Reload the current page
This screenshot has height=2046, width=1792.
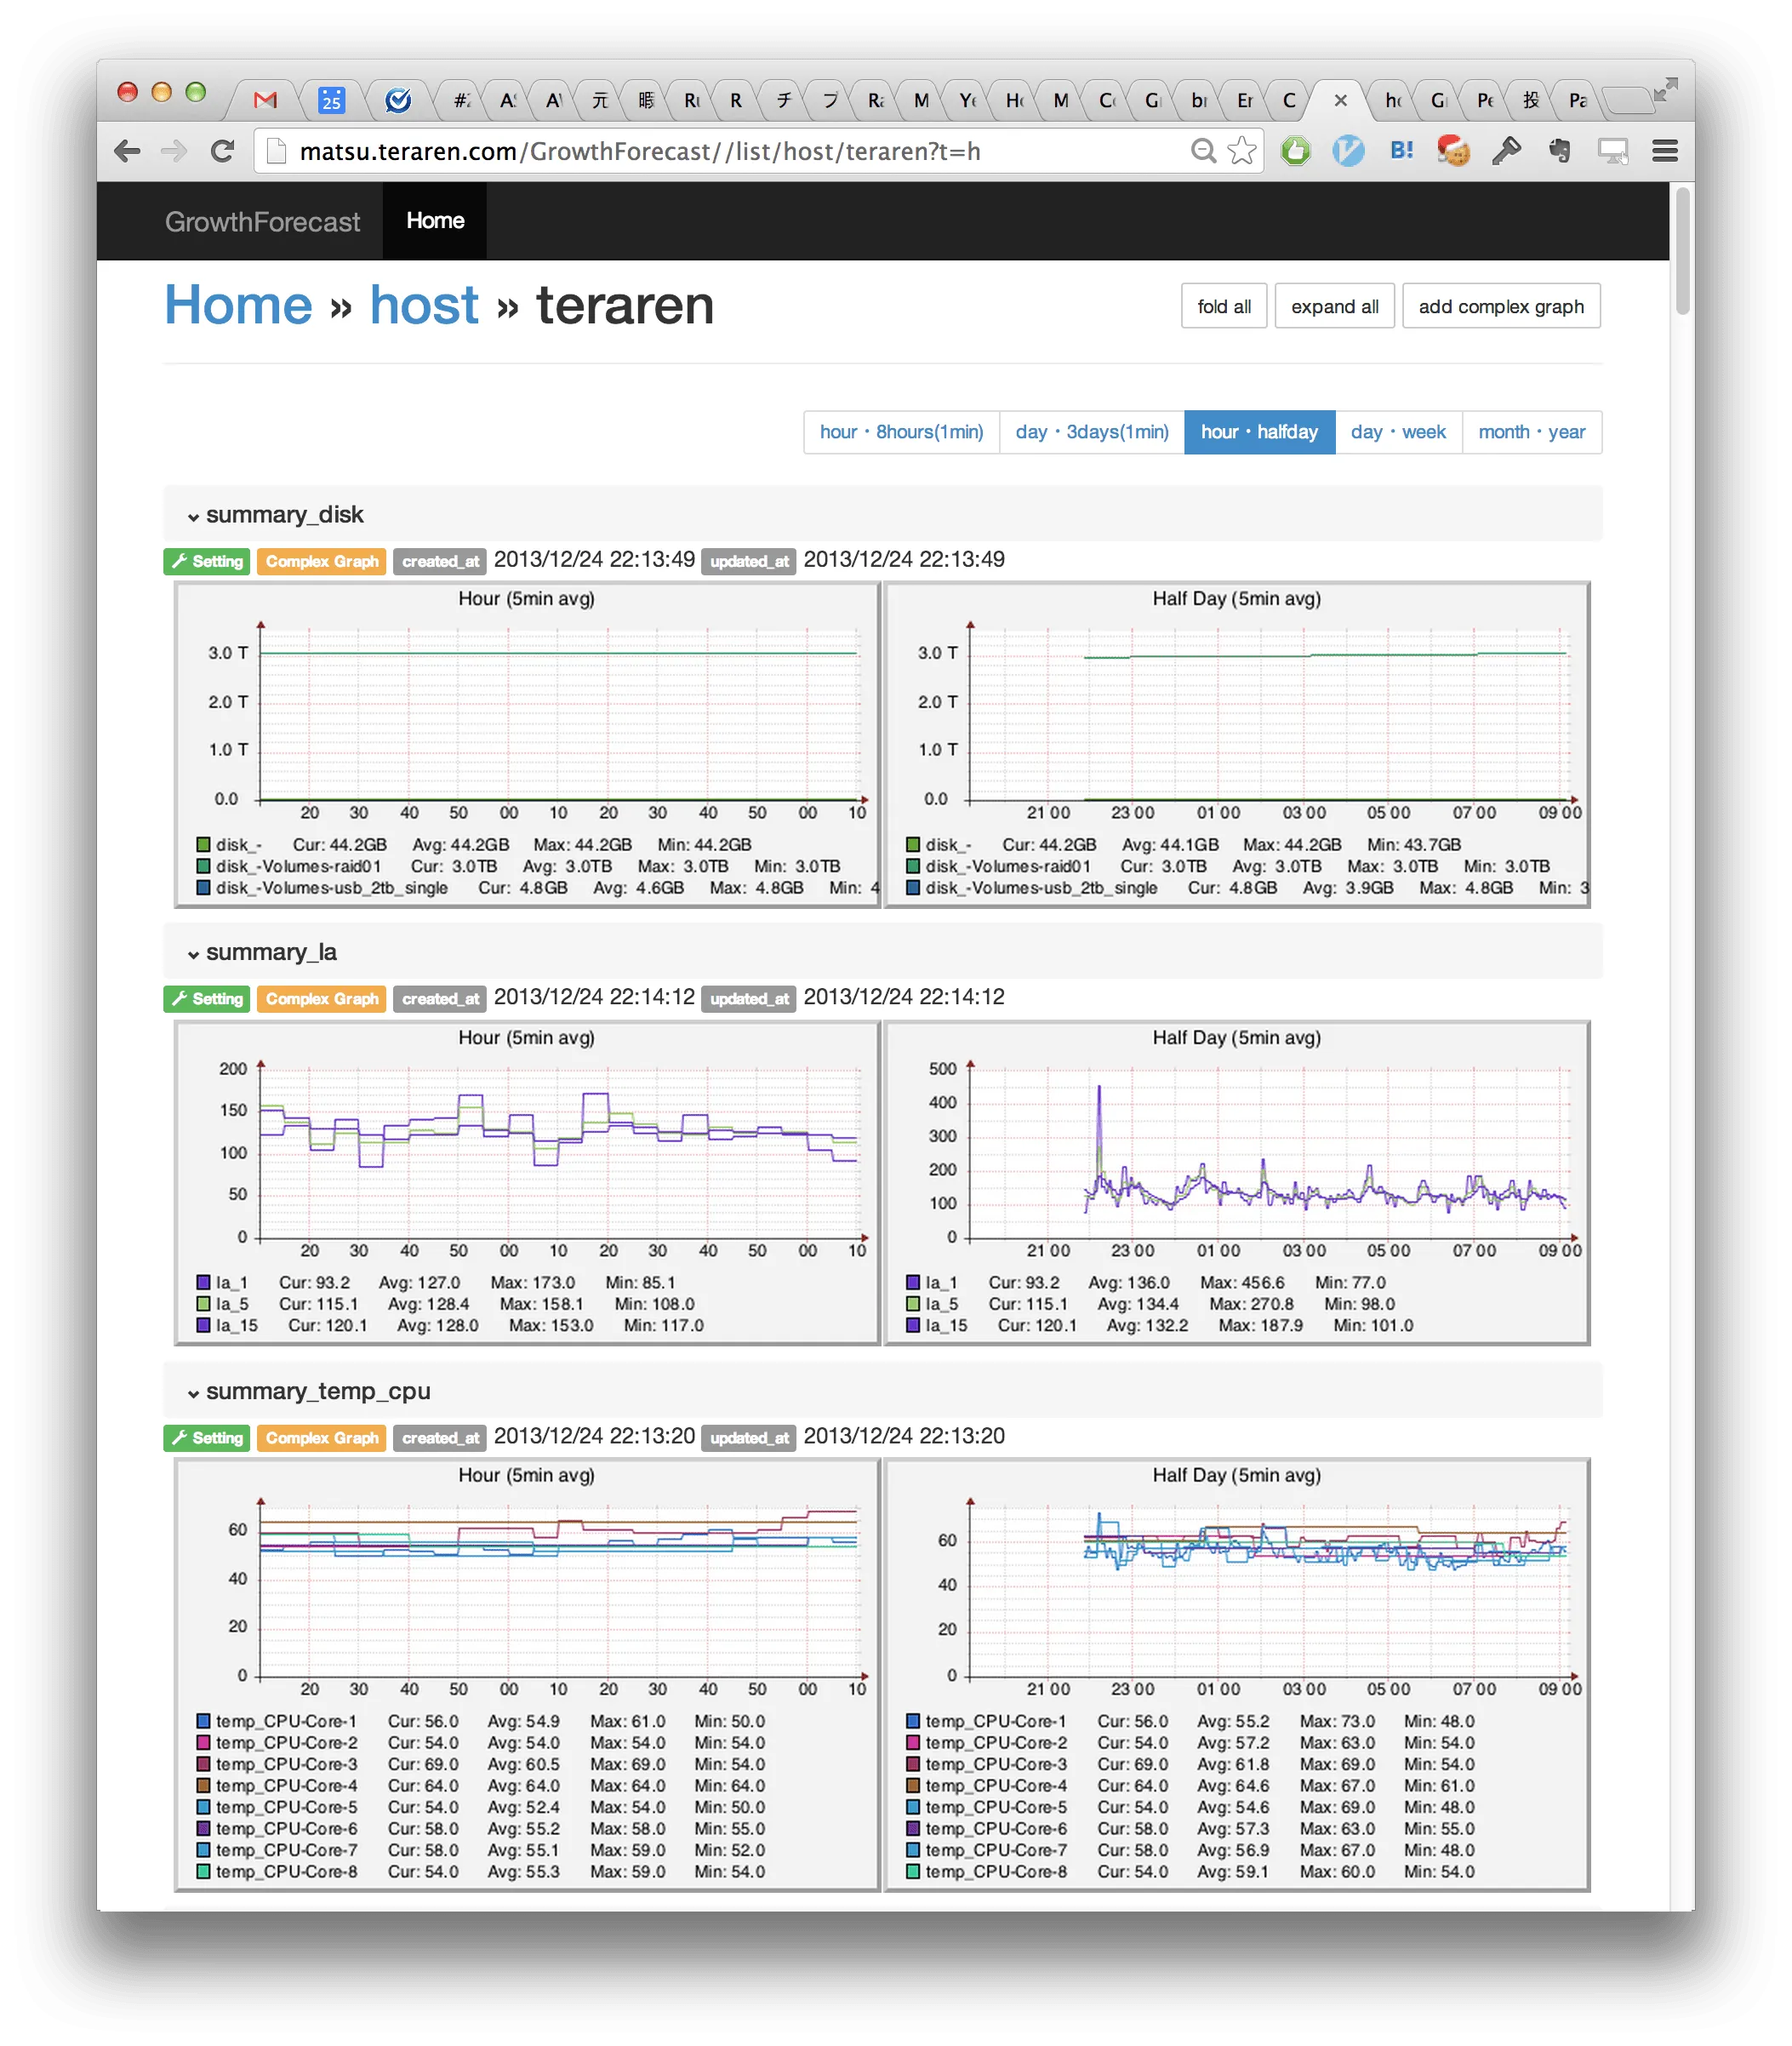[x=222, y=151]
